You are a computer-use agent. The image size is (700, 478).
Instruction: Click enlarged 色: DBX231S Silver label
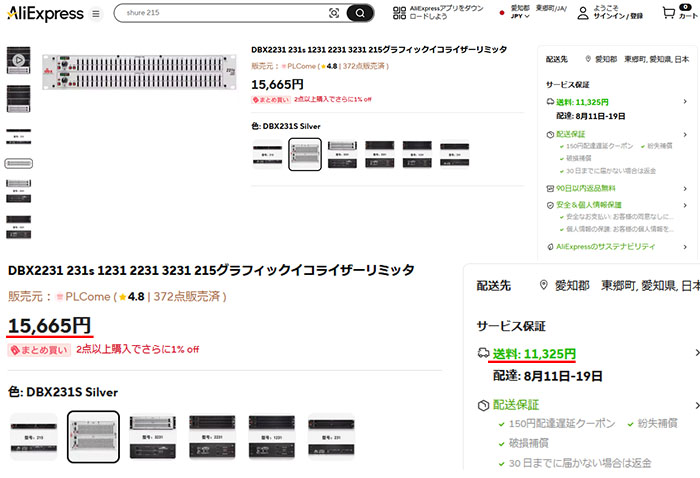(x=63, y=392)
